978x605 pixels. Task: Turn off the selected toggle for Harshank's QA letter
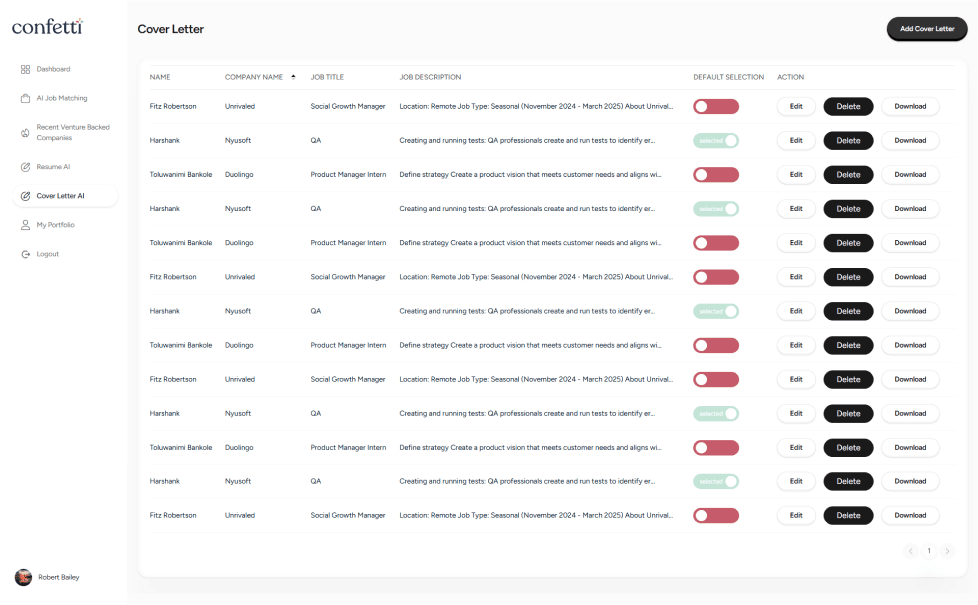pos(716,140)
